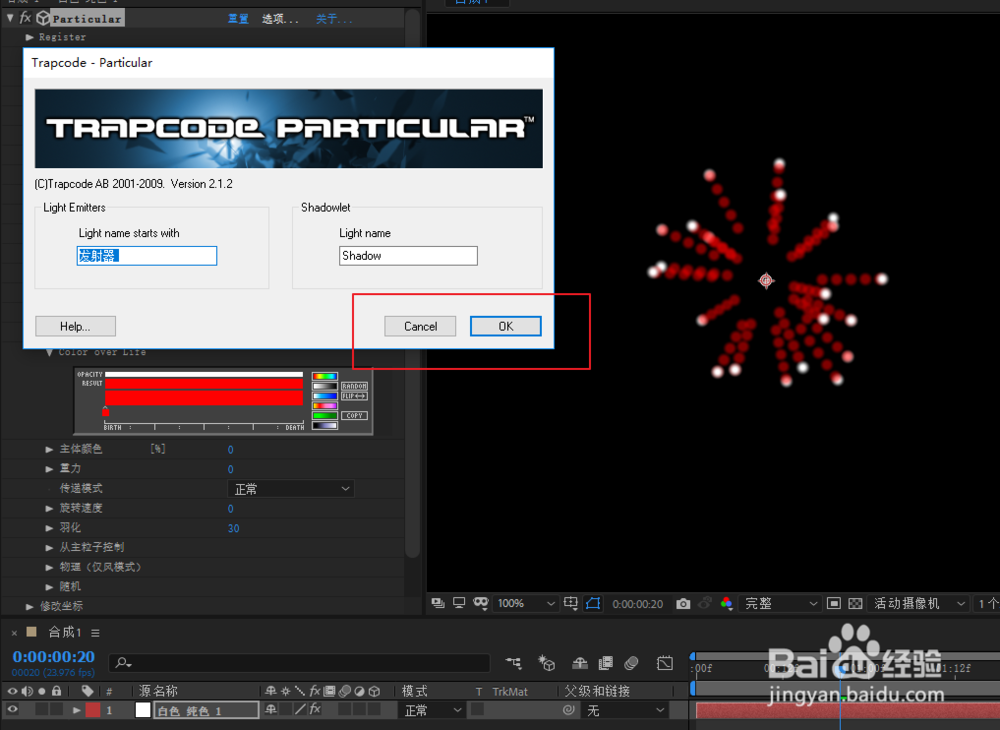Select the white-to-blue gradient preset

point(325,396)
